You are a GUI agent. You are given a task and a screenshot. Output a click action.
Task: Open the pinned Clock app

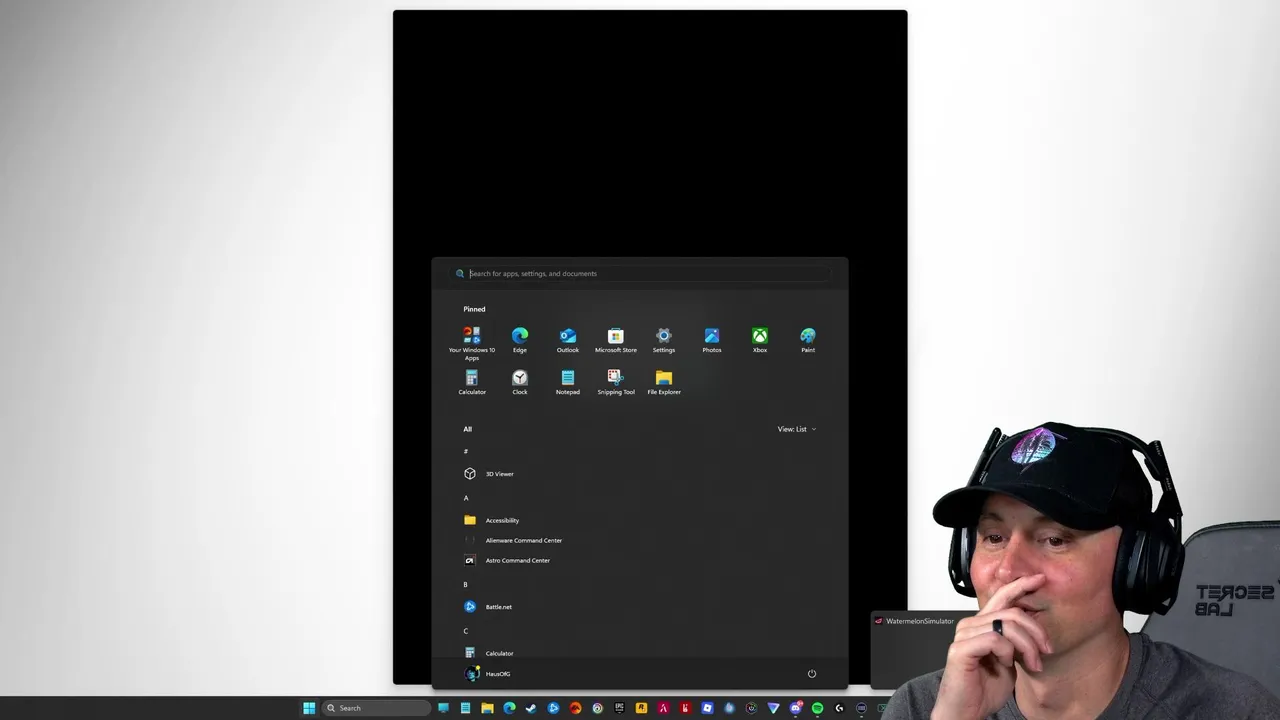click(520, 382)
